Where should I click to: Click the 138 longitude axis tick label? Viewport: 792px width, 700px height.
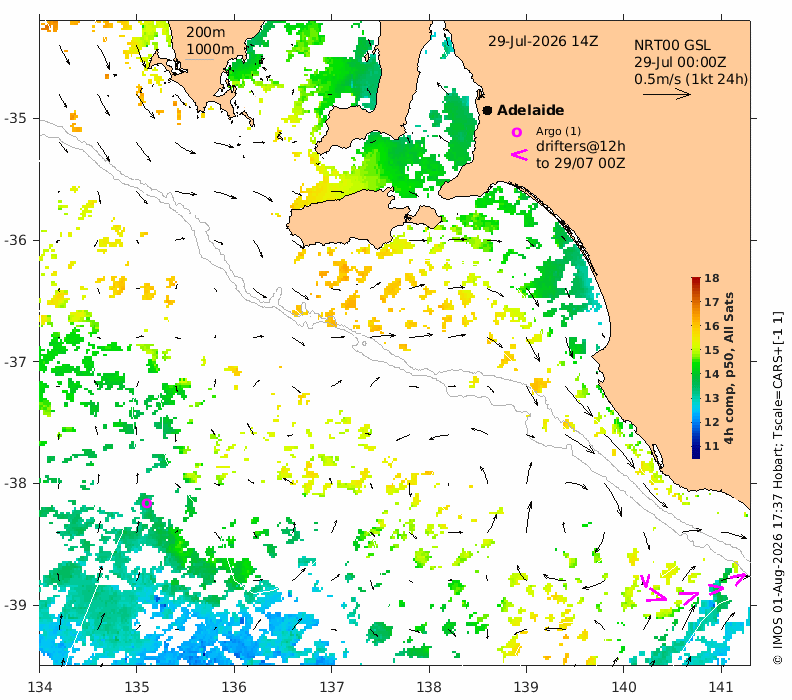pyautogui.click(x=429, y=687)
